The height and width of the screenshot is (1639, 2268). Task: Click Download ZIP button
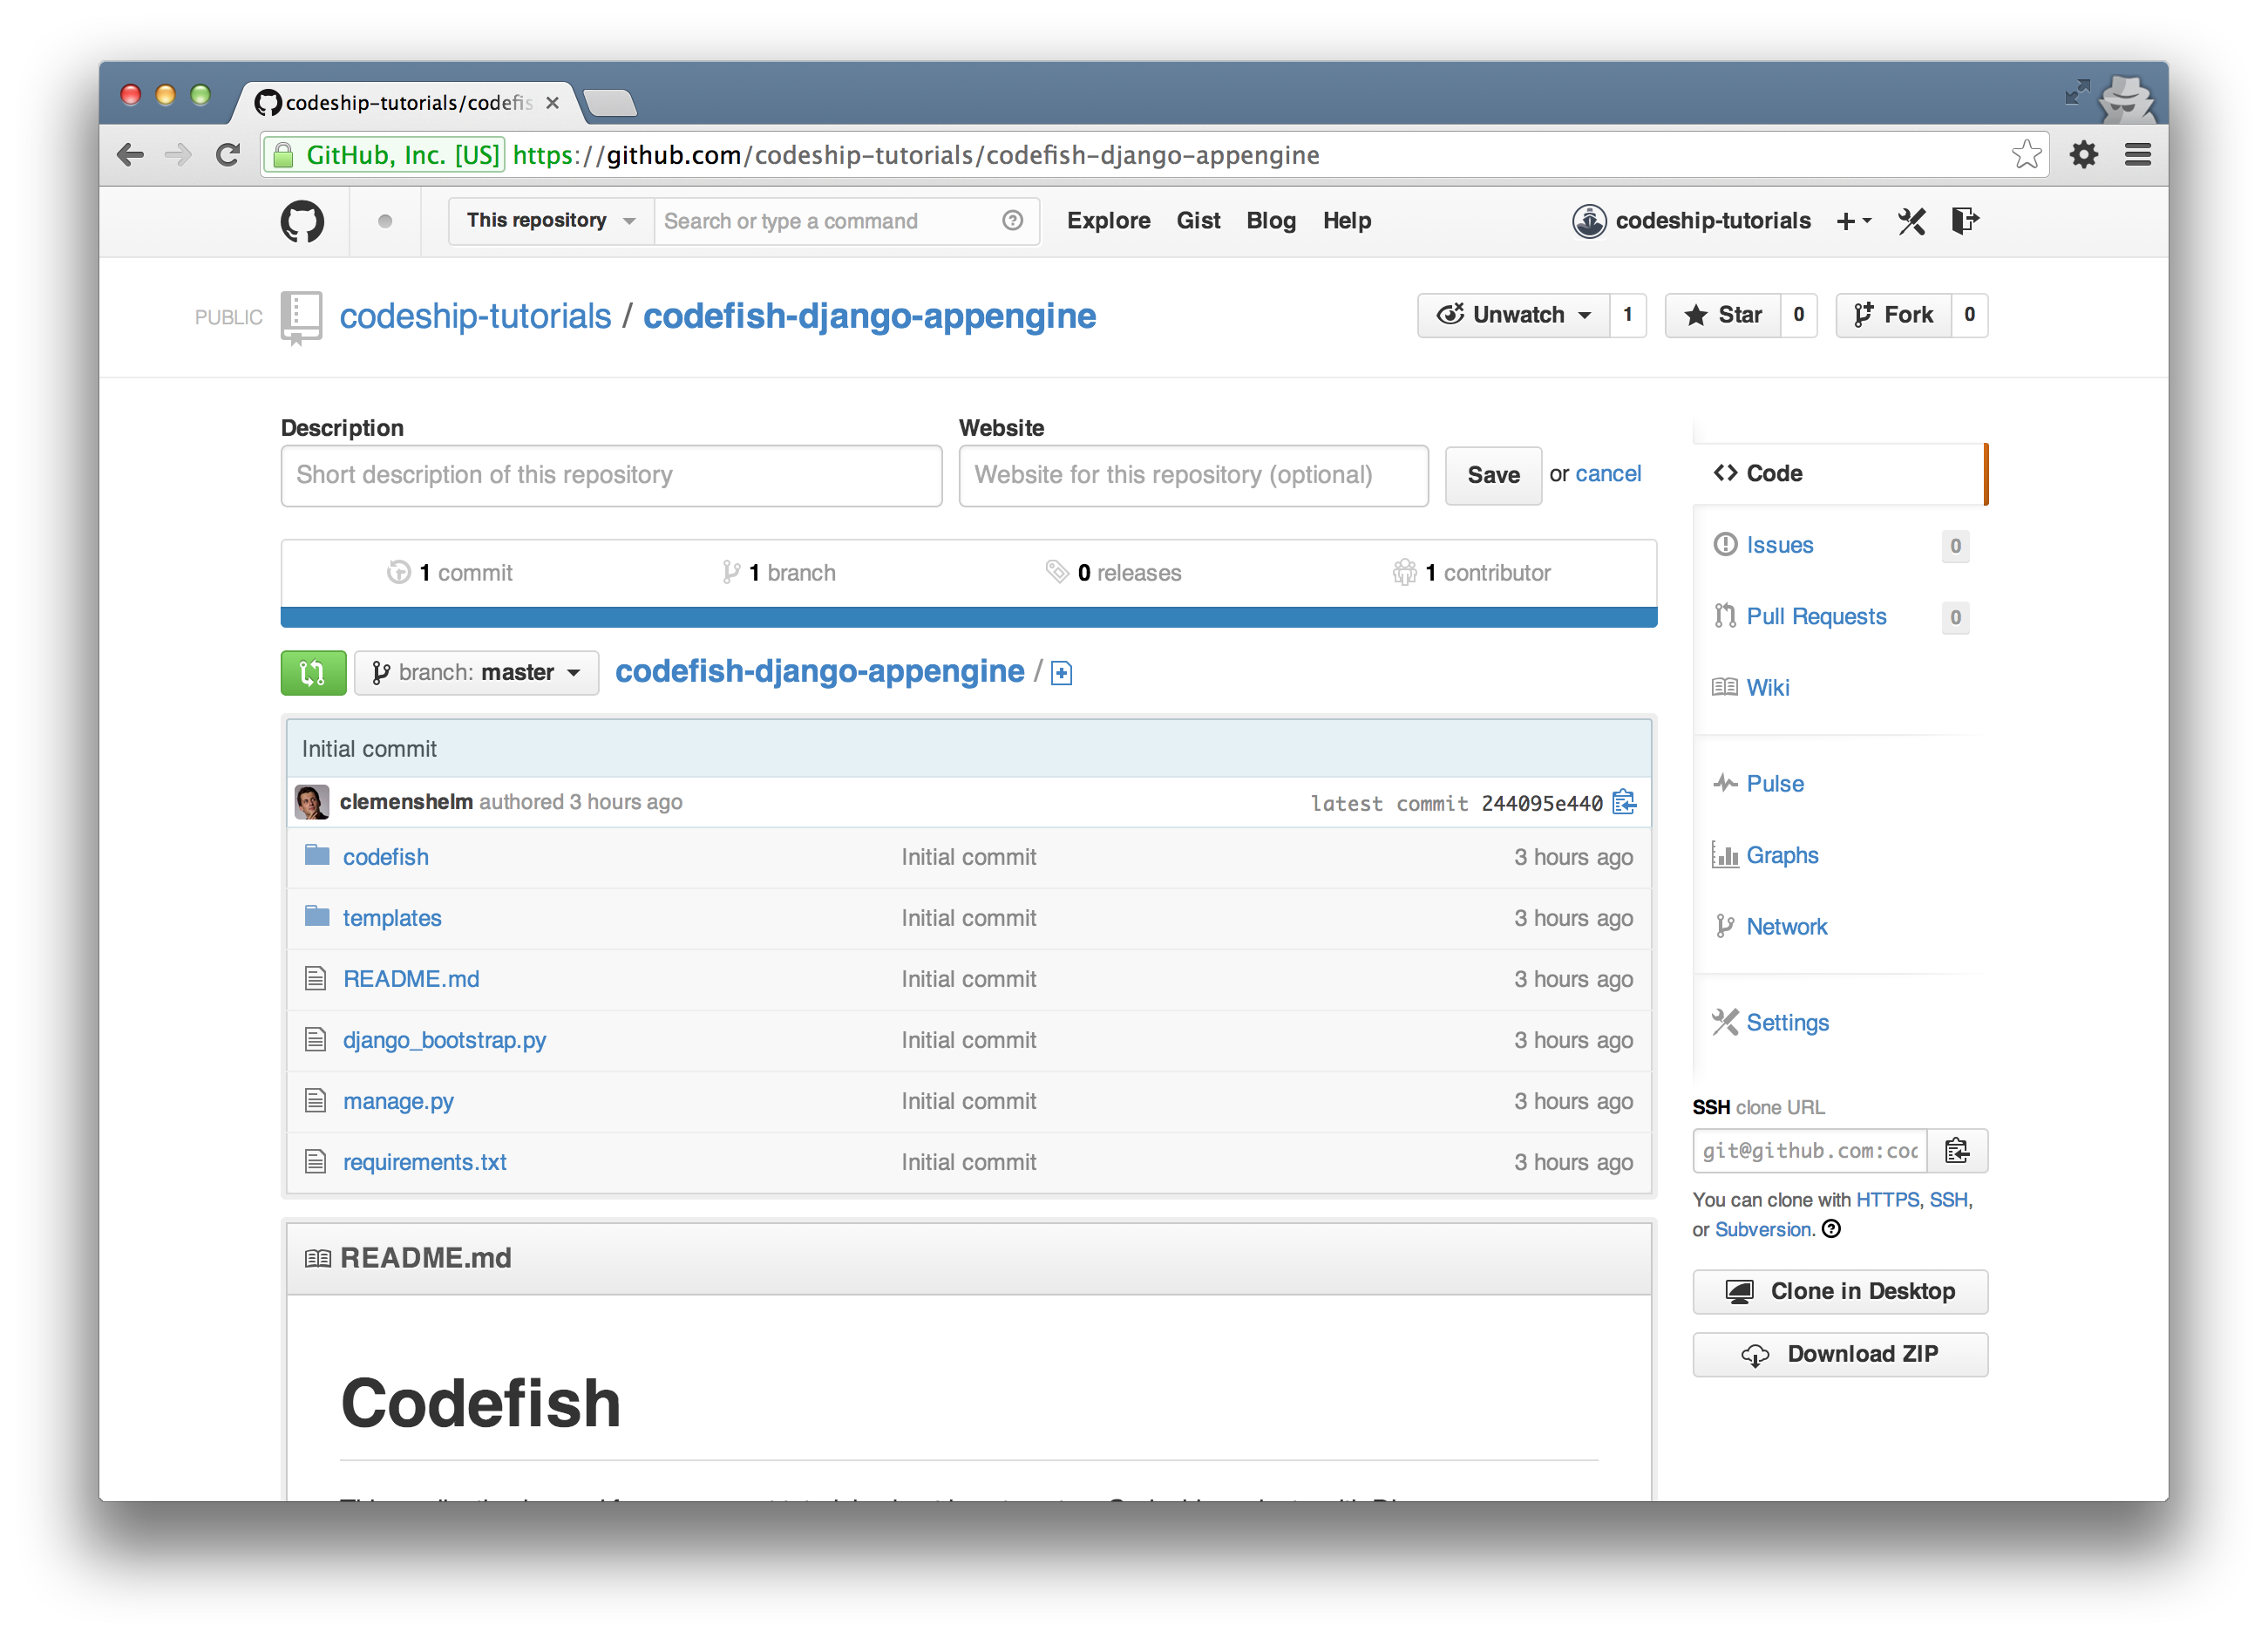[x=1839, y=1354]
